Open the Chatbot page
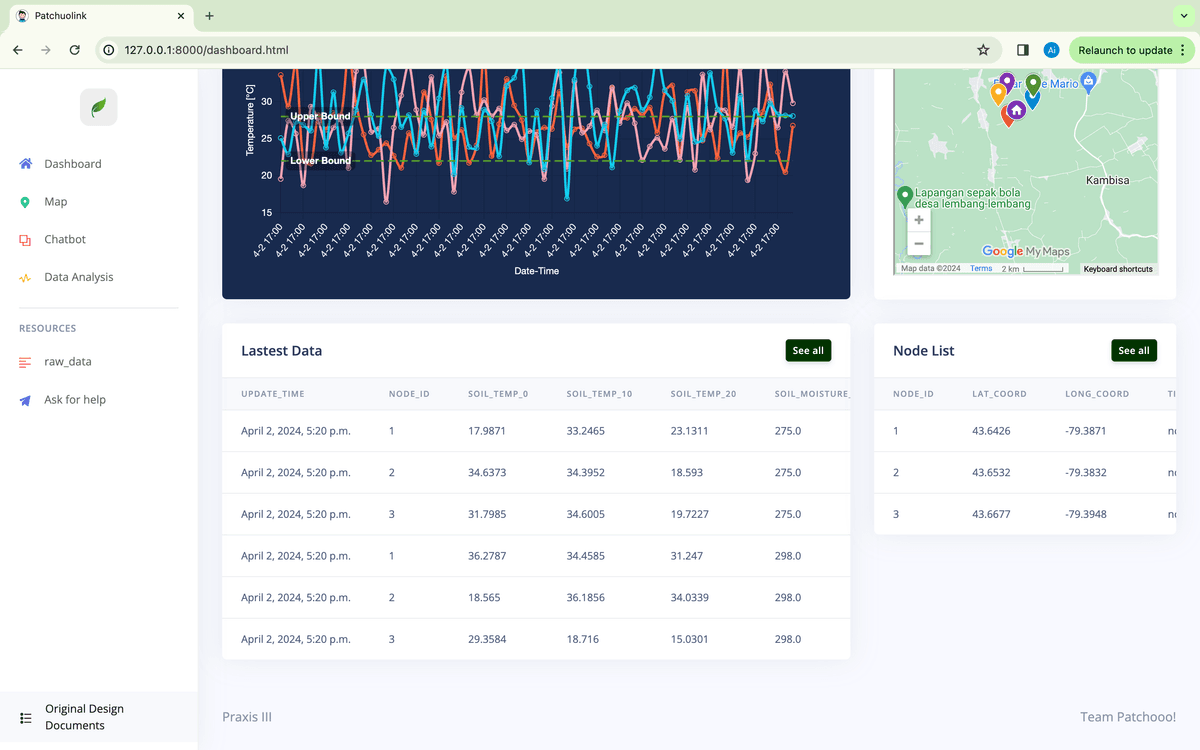This screenshot has height=750, width=1200. (65, 240)
